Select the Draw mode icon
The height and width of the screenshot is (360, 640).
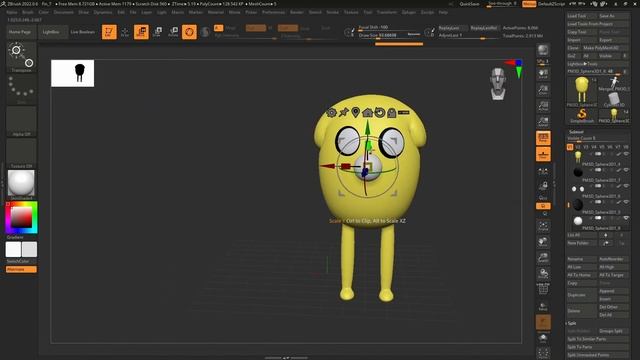tap(125, 32)
